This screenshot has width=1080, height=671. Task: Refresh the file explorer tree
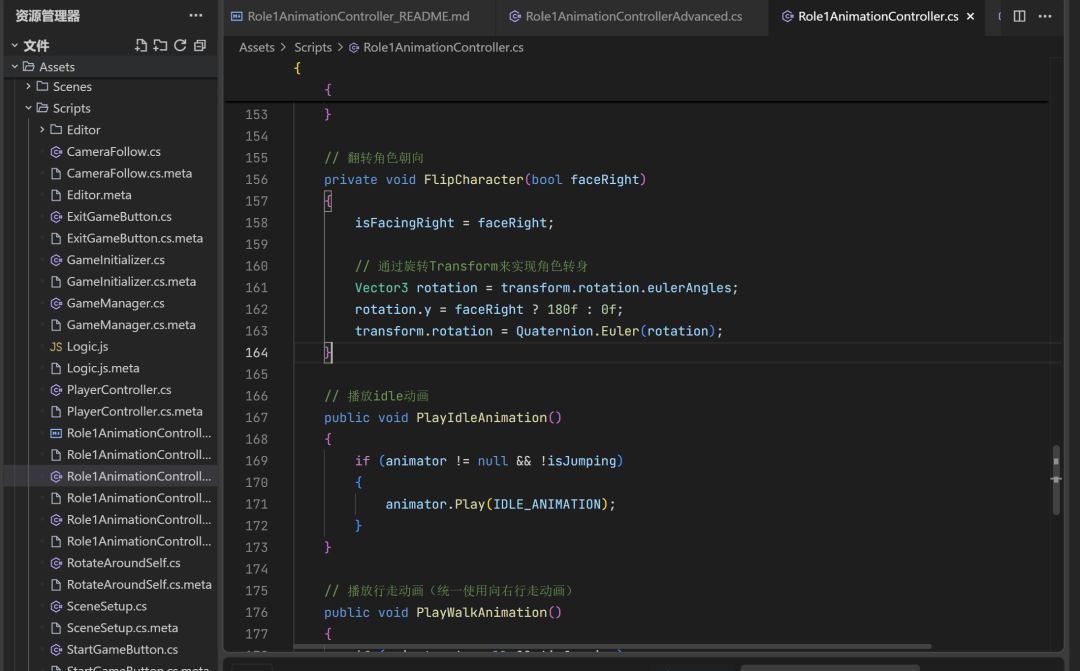click(180, 45)
